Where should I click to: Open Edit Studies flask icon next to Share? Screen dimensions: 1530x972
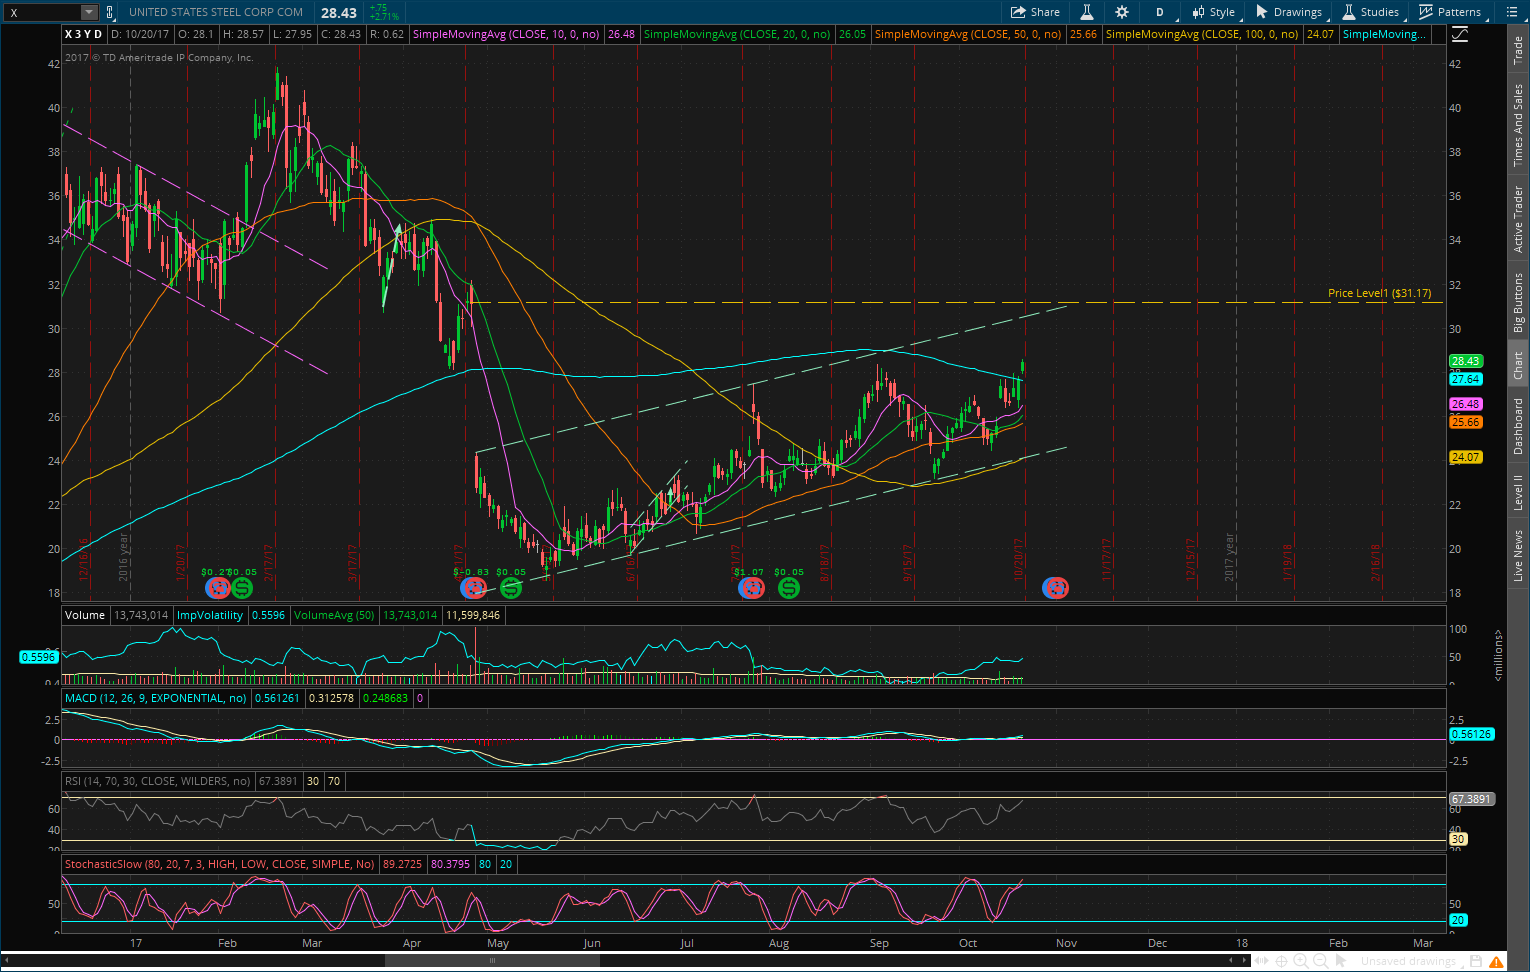1086,12
